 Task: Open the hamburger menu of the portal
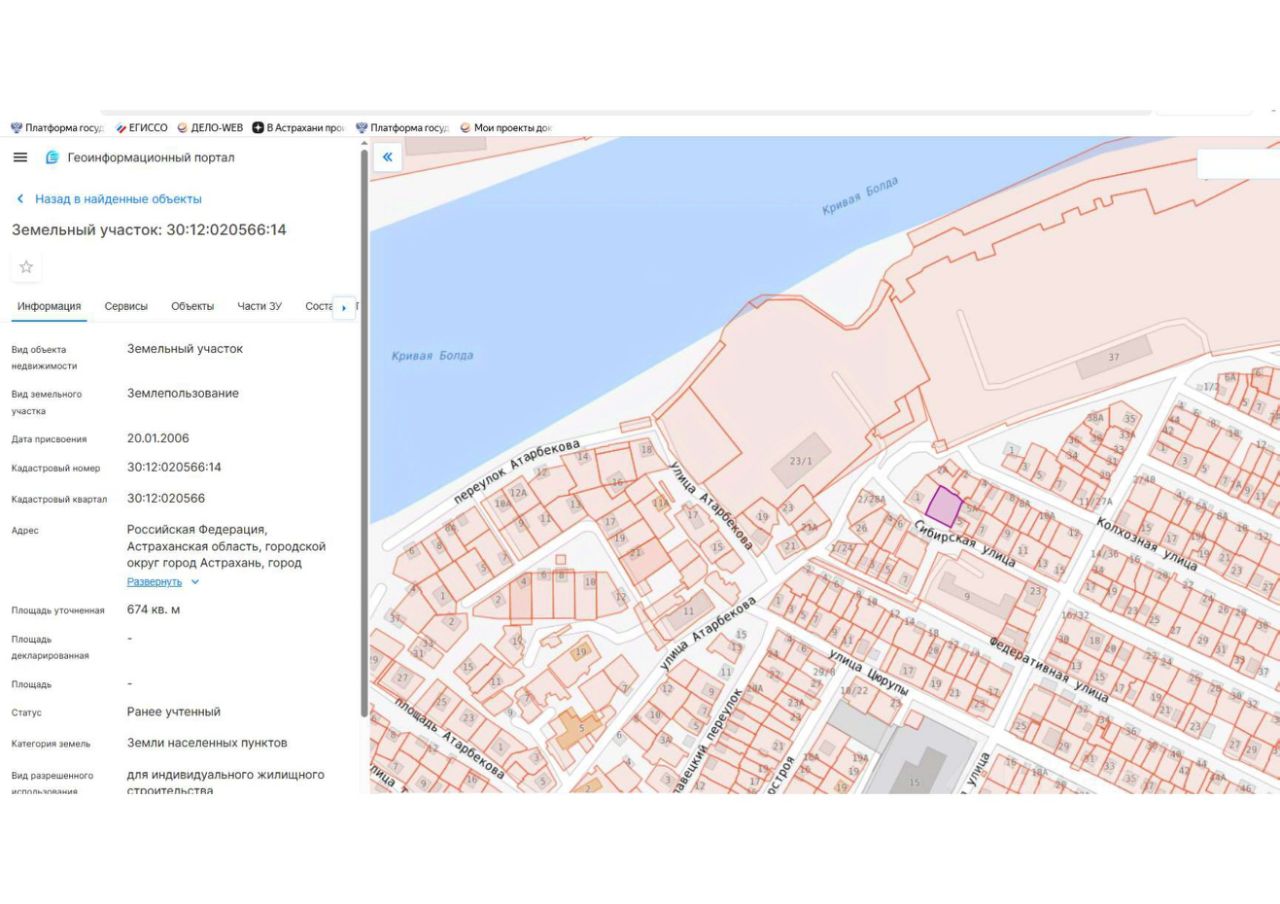pyautogui.click(x=20, y=157)
